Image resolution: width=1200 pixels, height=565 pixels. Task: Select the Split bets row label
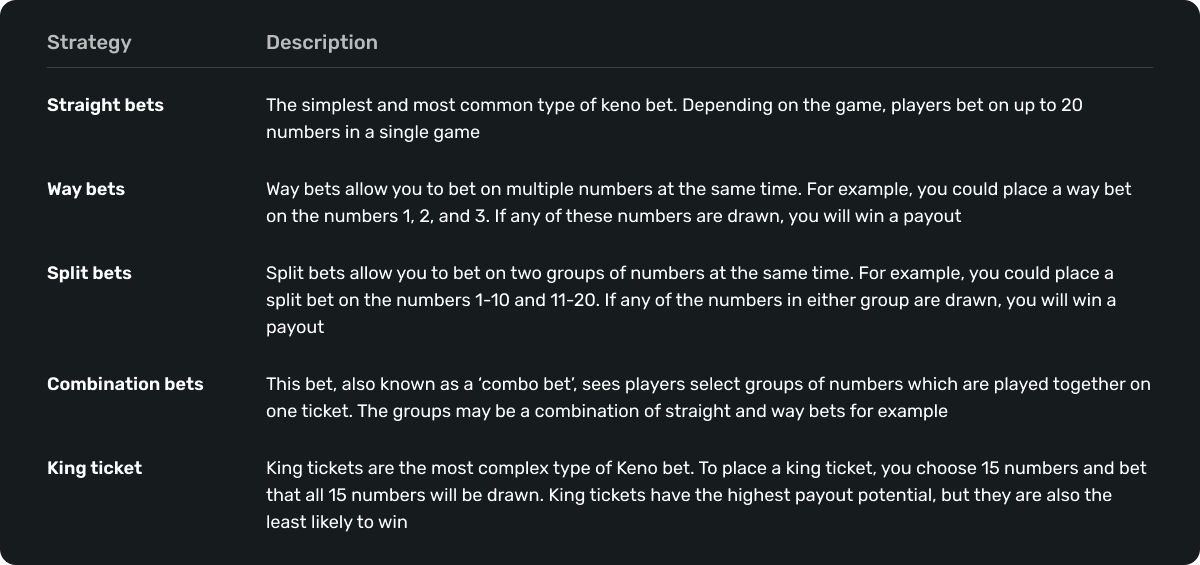pos(89,273)
